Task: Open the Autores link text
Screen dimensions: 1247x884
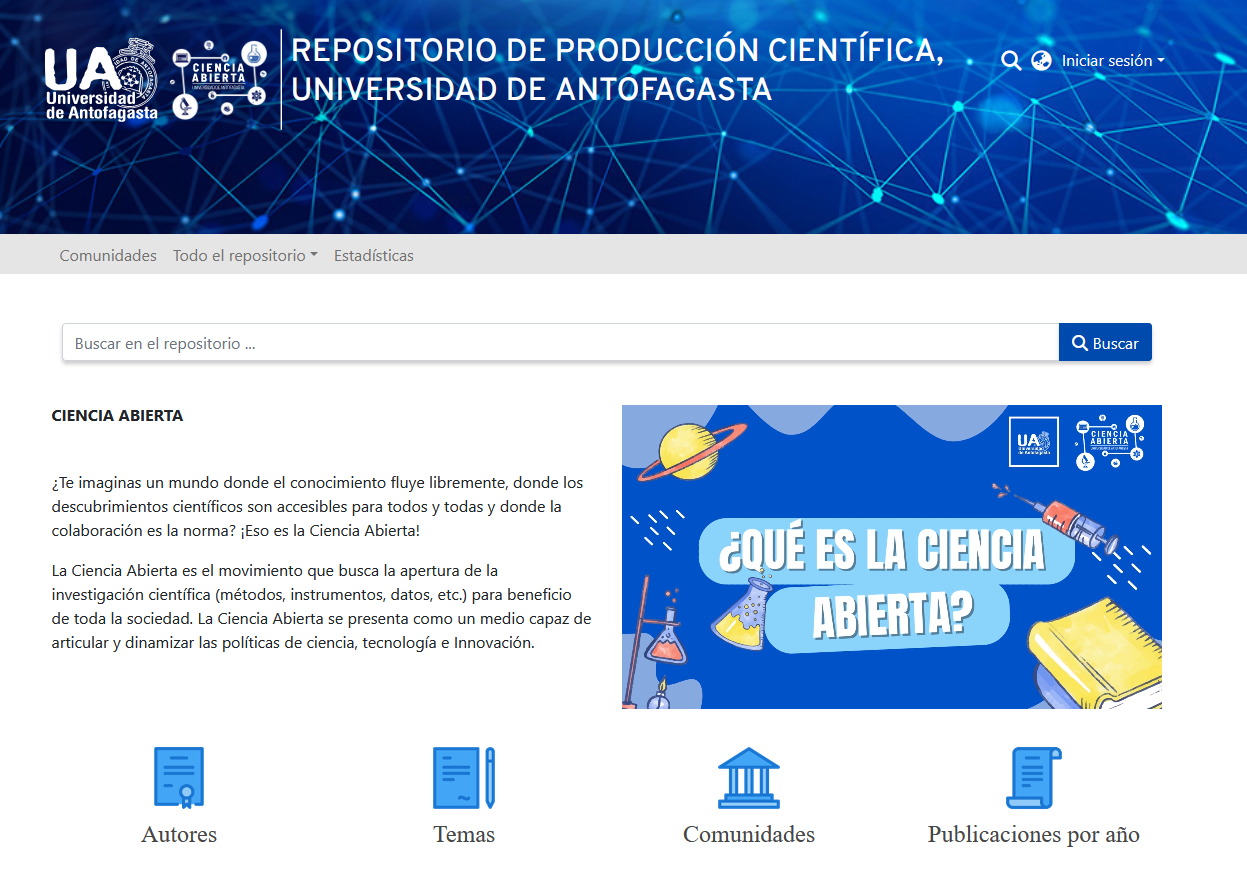Action: pyautogui.click(x=179, y=834)
